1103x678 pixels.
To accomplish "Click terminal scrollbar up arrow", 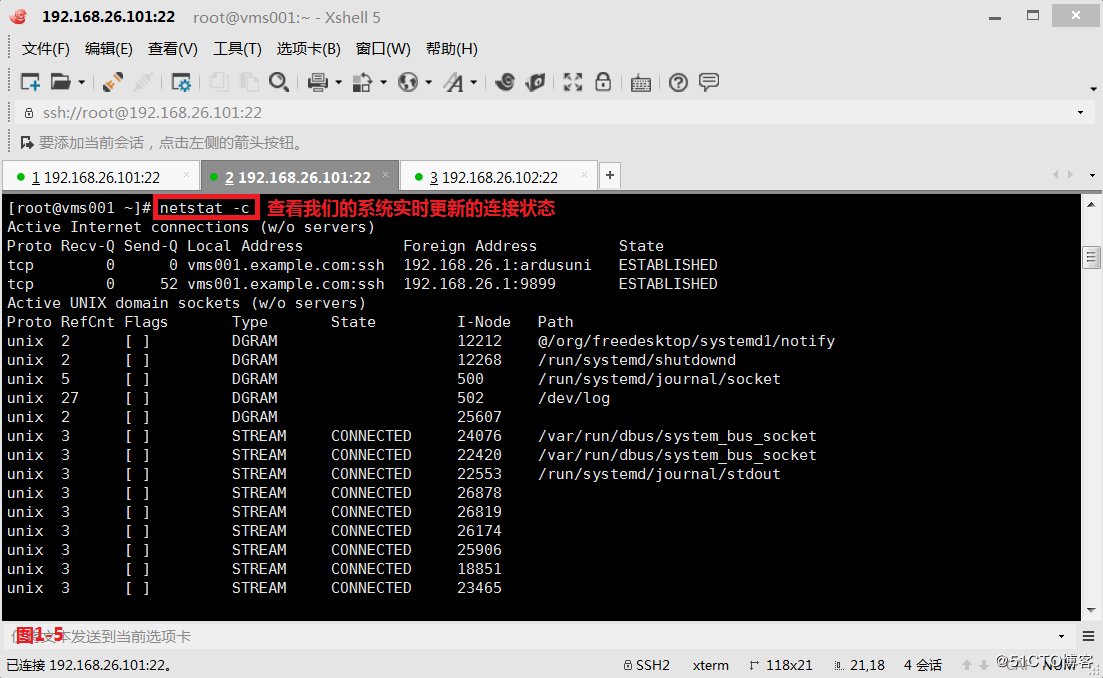I will pos(1091,204).
